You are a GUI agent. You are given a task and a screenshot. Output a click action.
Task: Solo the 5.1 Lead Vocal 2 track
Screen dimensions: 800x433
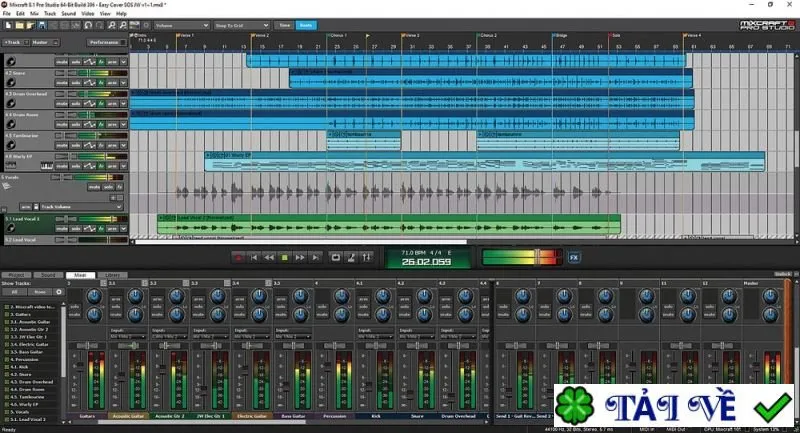[x=76, y=228]
